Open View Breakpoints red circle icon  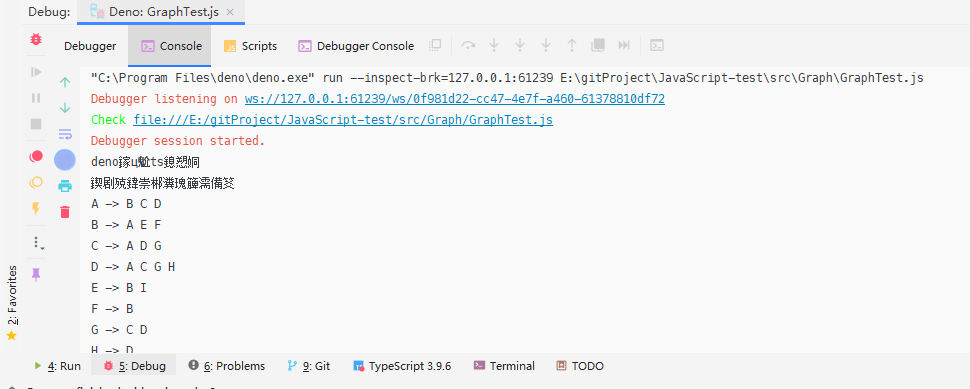pos(36,156)
